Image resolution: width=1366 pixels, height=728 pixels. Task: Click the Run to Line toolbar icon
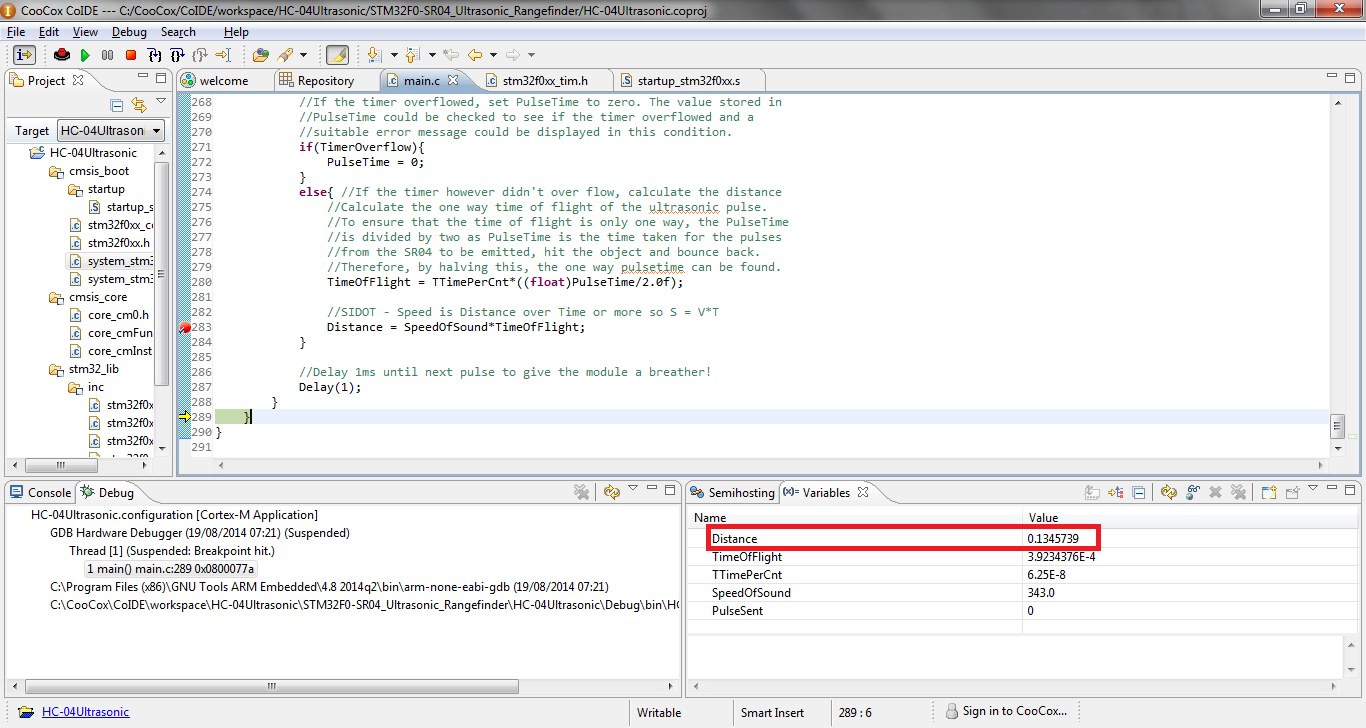tap(223, 55)
